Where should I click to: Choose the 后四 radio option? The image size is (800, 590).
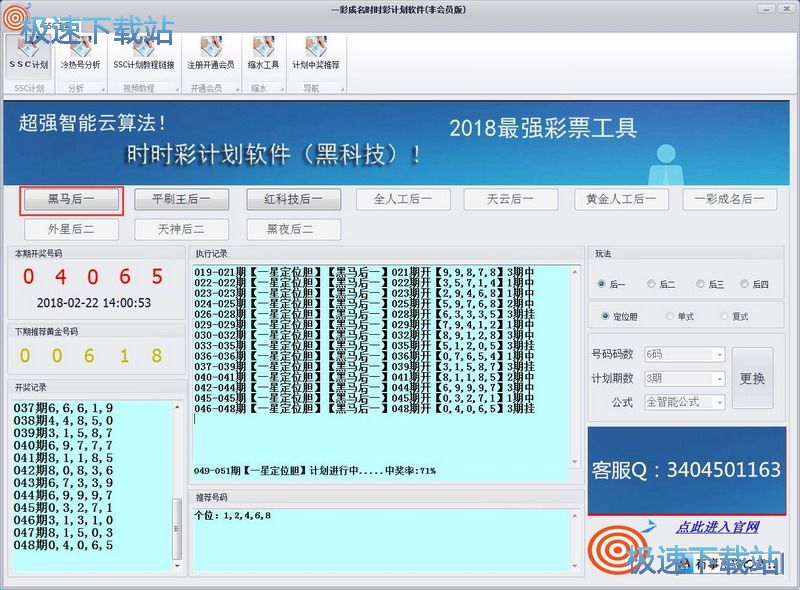[743, 284]
